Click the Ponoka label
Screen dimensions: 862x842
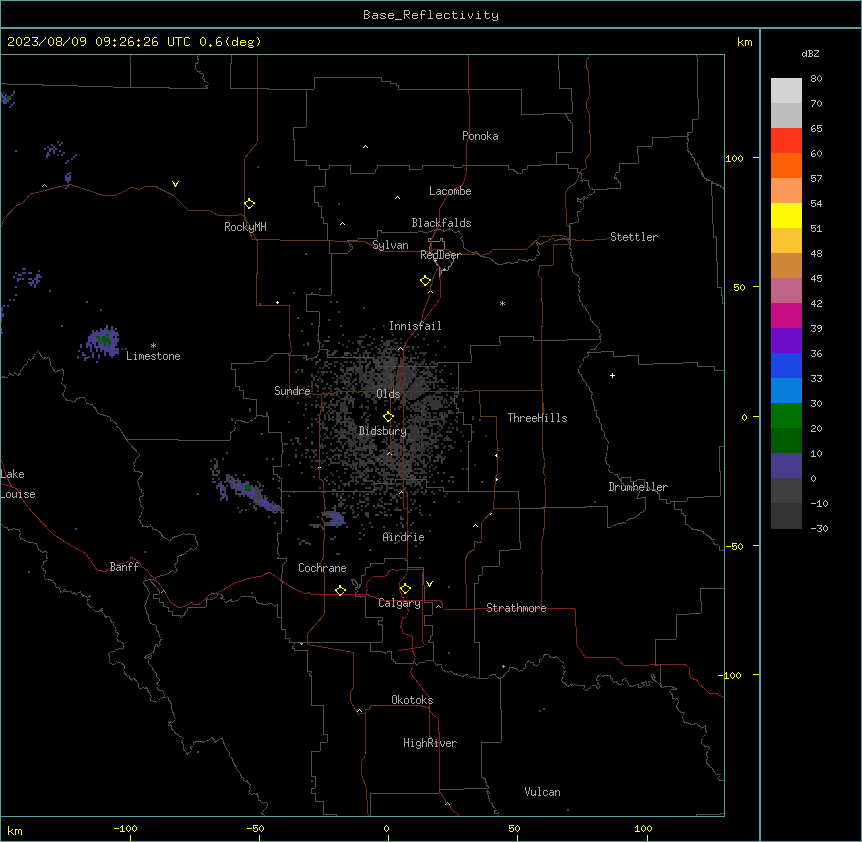pyautogui.click(x=480, y=136)
